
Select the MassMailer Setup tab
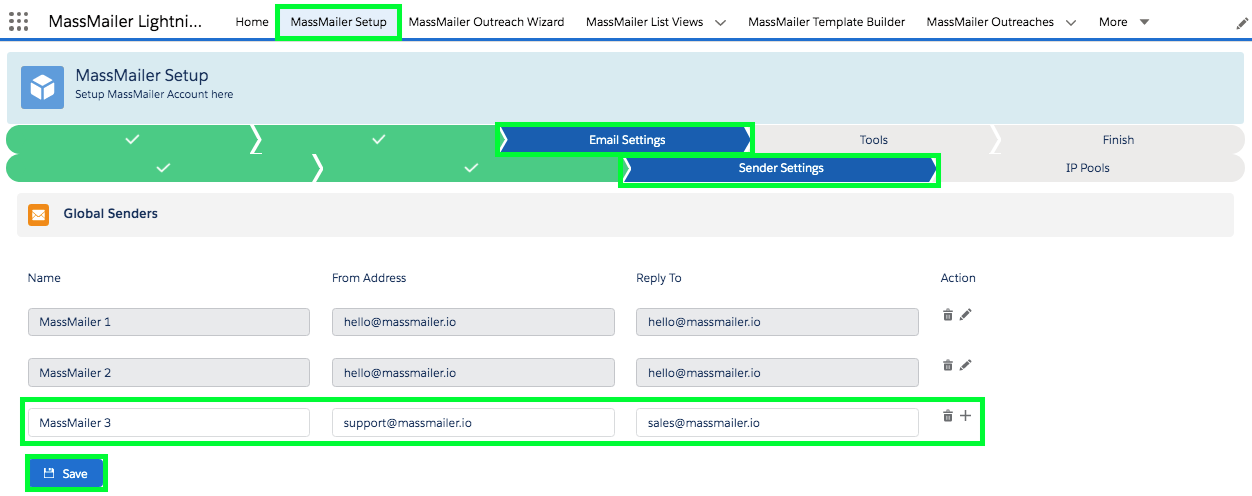(338, 22)
